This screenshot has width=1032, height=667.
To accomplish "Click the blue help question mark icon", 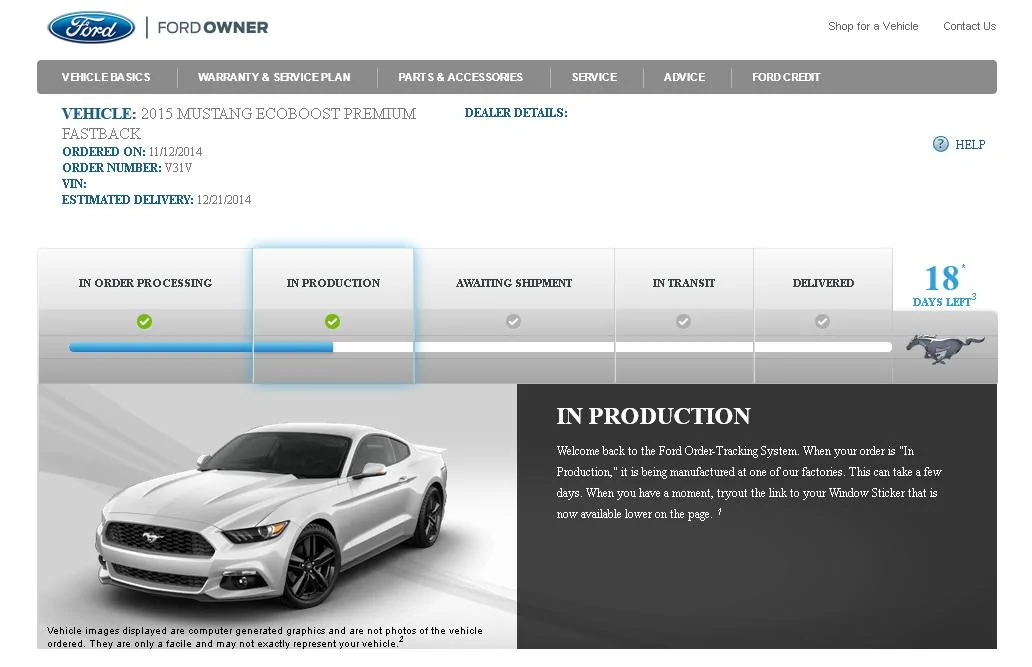I will point(941,144).
